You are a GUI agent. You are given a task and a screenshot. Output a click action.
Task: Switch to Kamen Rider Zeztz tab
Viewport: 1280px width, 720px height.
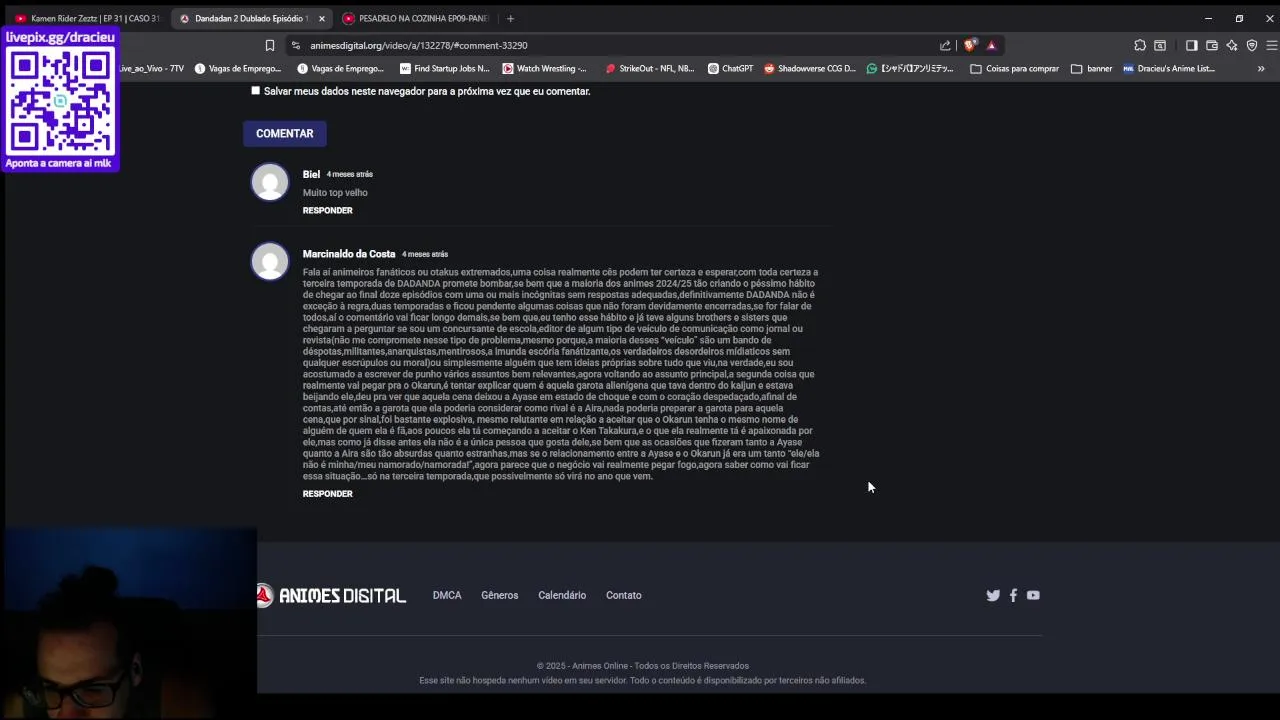point(86,18)
